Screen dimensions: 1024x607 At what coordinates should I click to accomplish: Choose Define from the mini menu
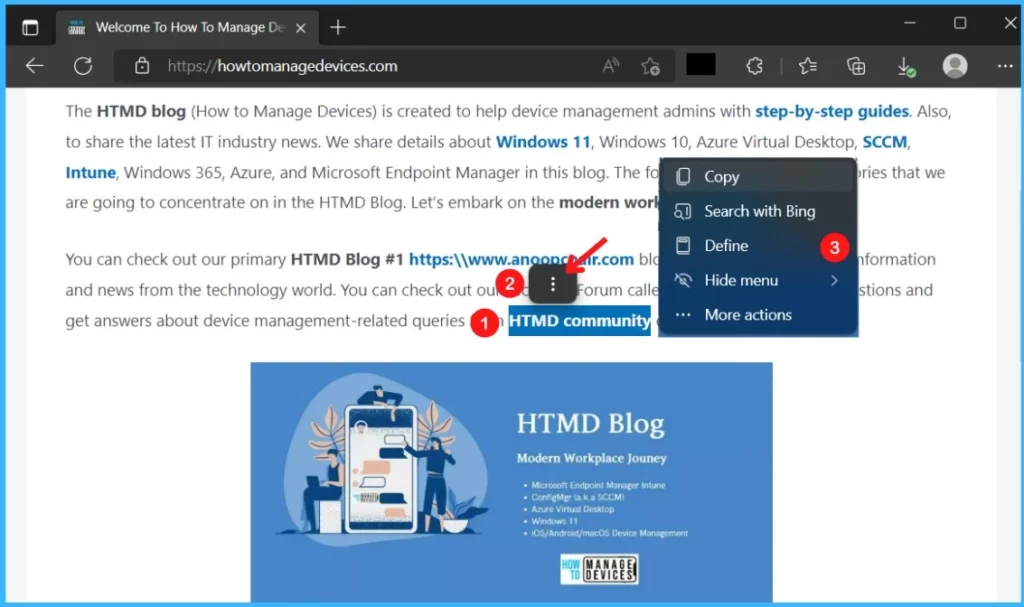tap(758, 246)
